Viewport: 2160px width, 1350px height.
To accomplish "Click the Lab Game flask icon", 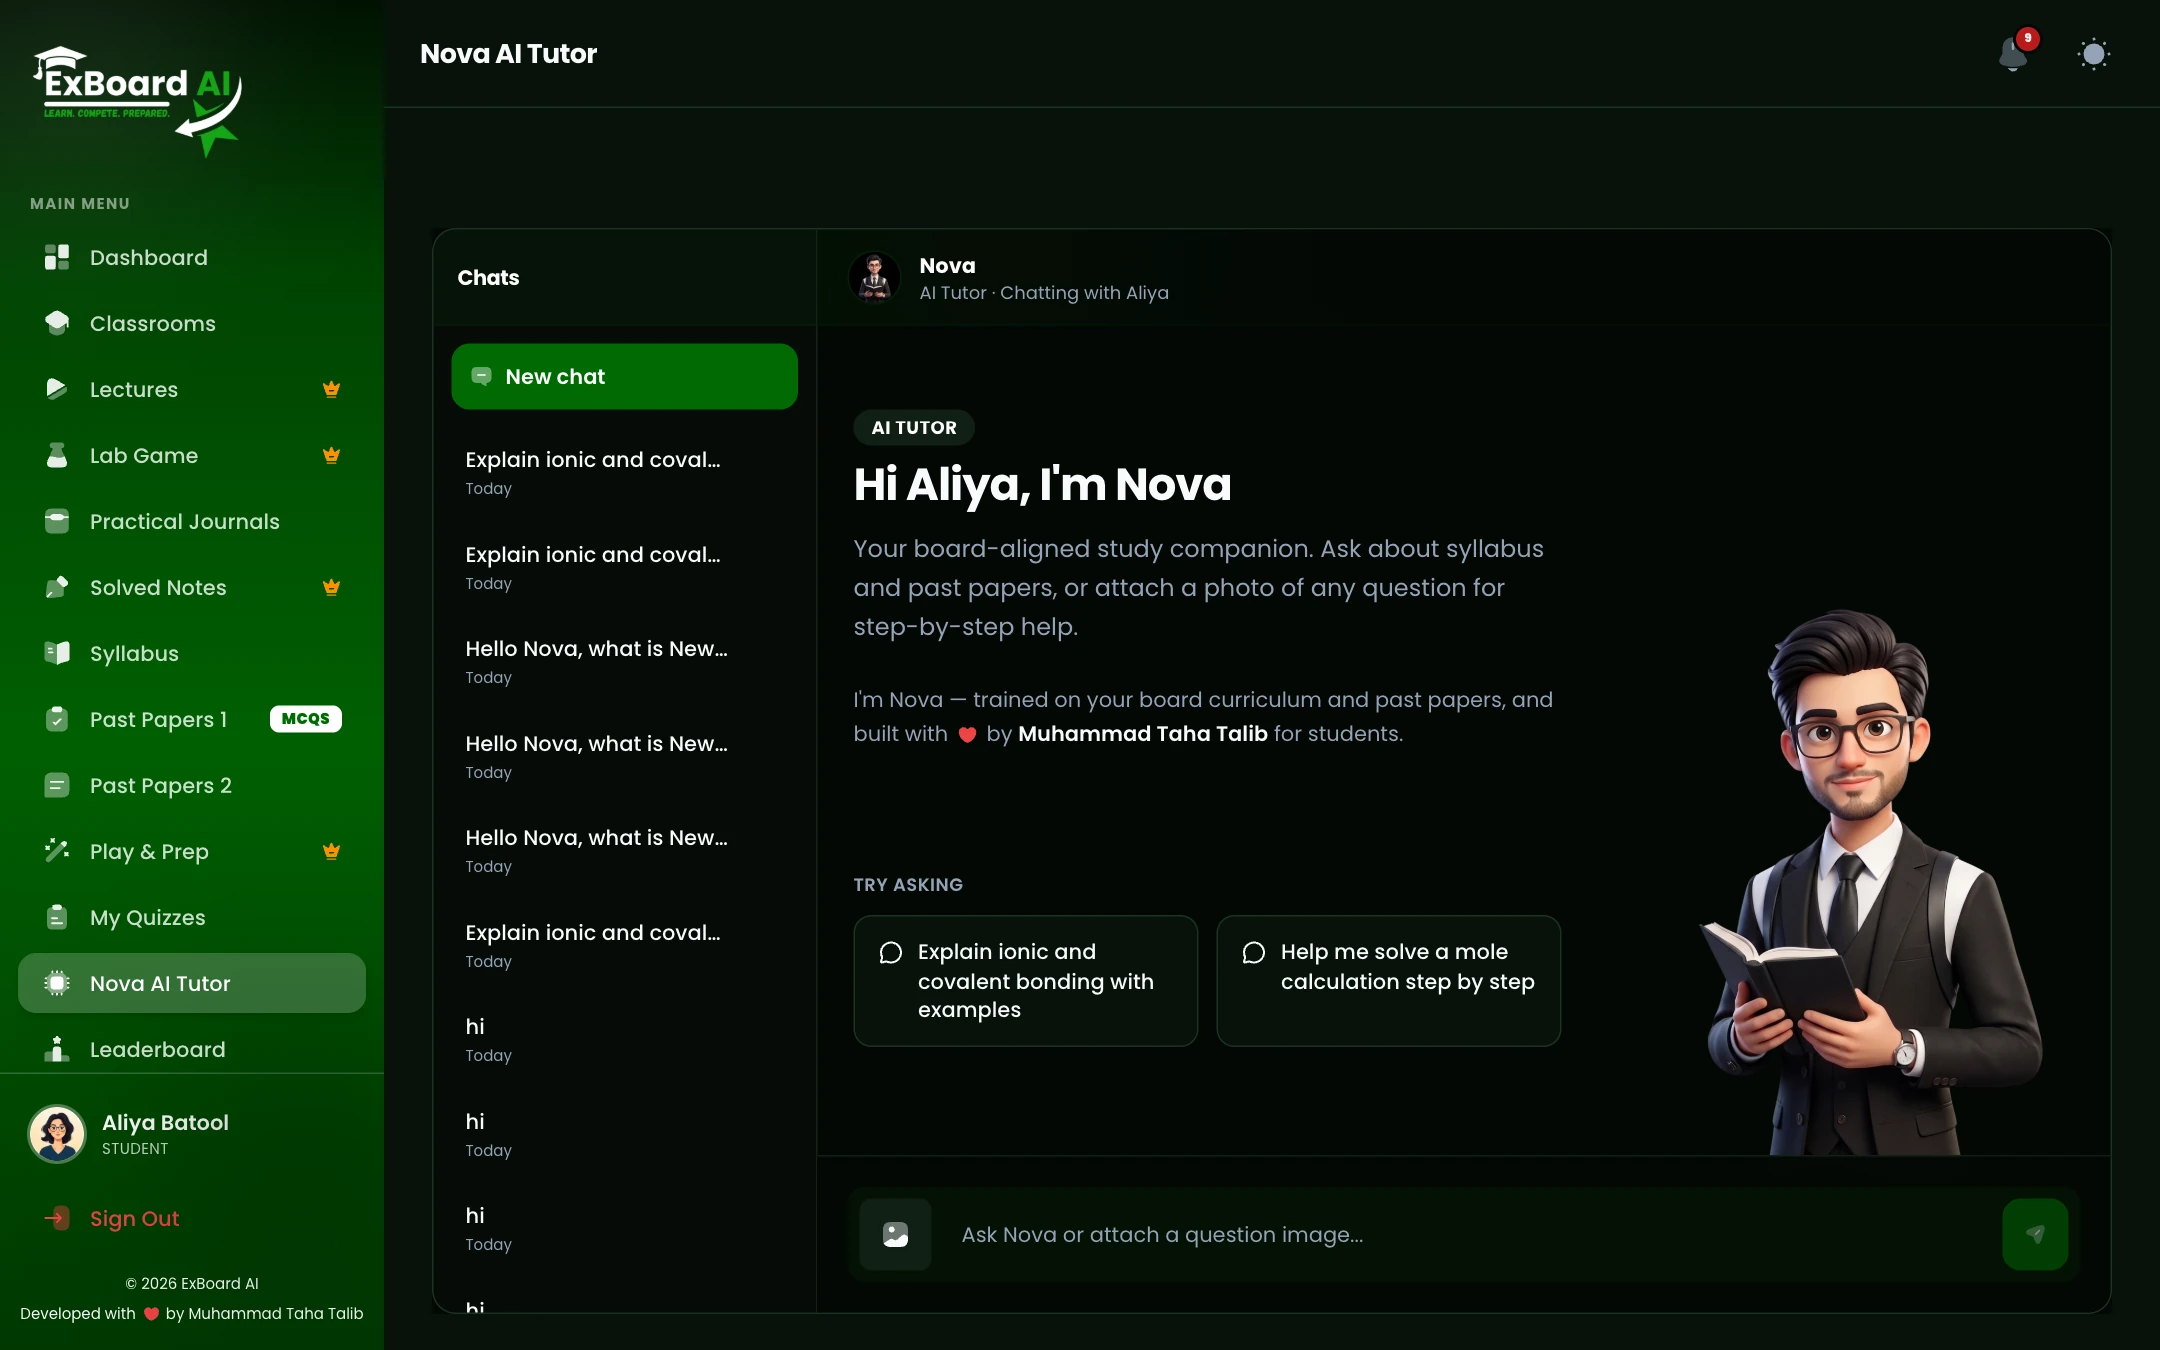I will [x=57, y=455].
